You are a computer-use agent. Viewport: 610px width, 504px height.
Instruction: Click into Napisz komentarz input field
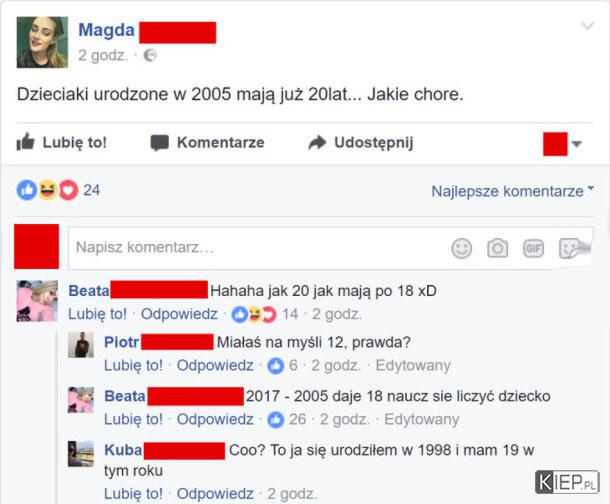257,248
